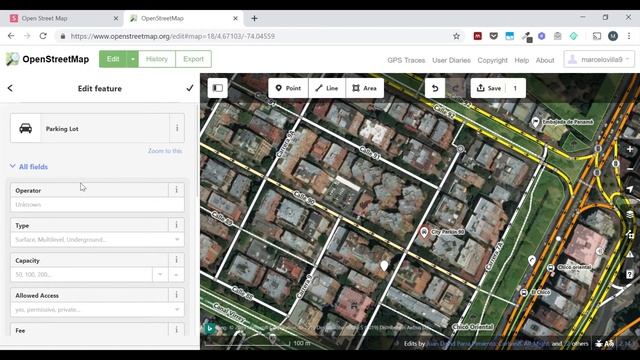This screenshot has width=640, height=360.
Task: Toggle the sidebar panel in map toolbar
Action: tap(218, 88)
